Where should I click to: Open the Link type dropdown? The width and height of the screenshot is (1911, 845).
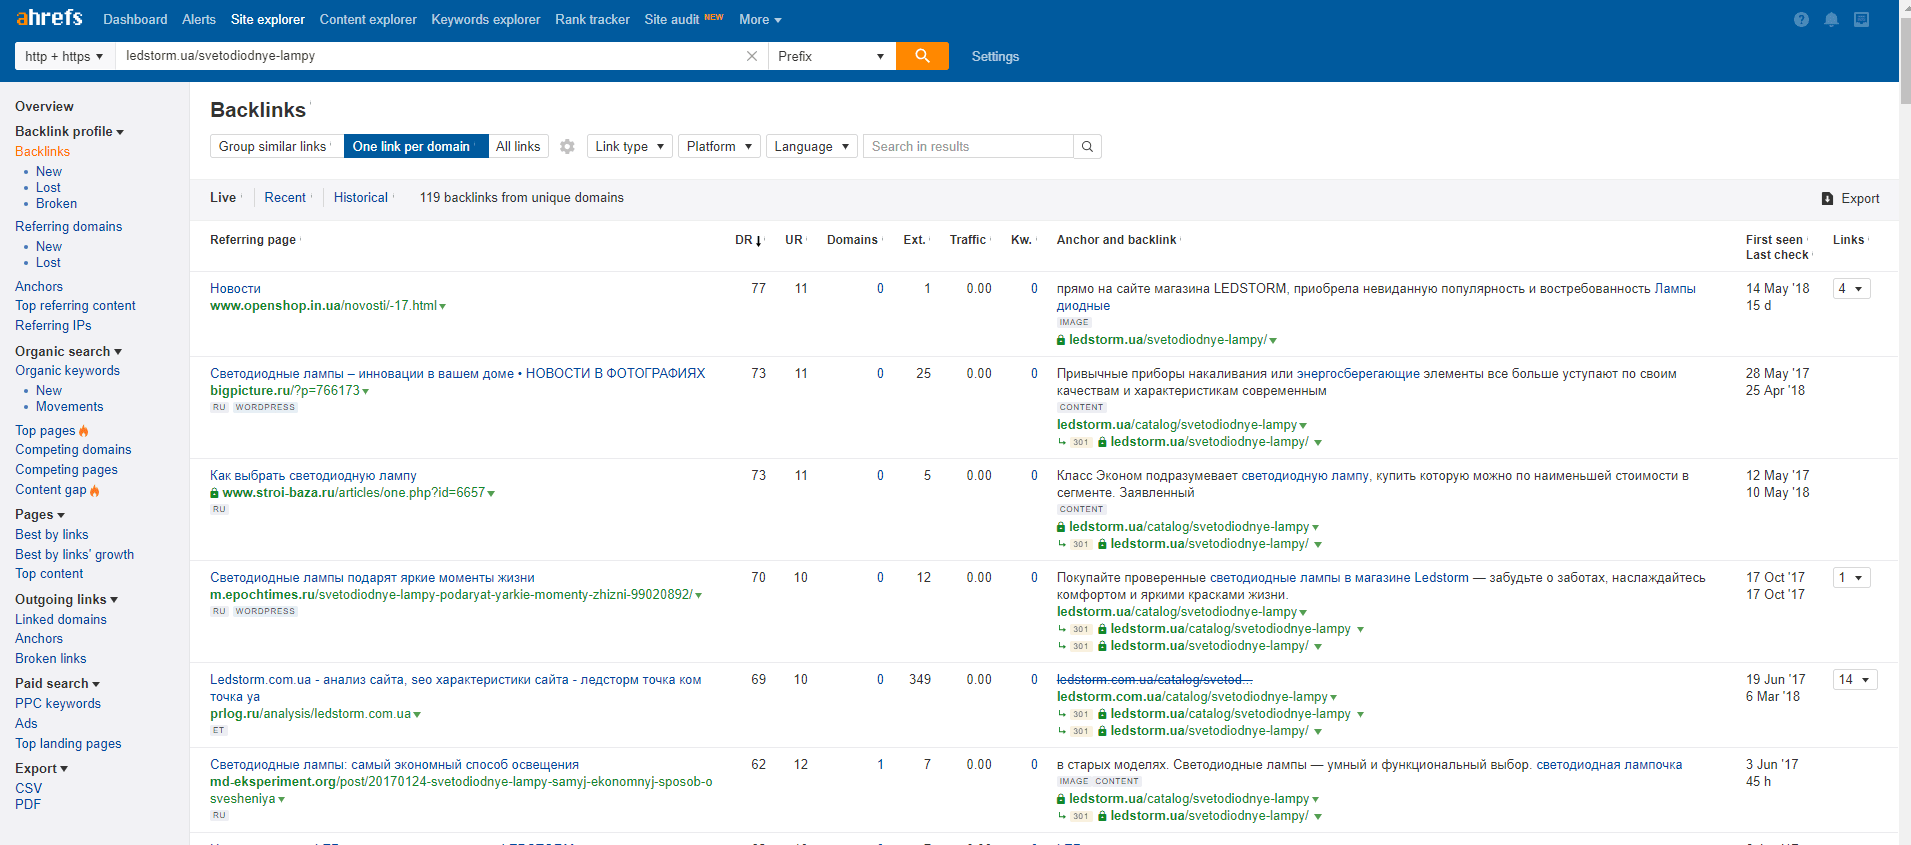point(629,147)
